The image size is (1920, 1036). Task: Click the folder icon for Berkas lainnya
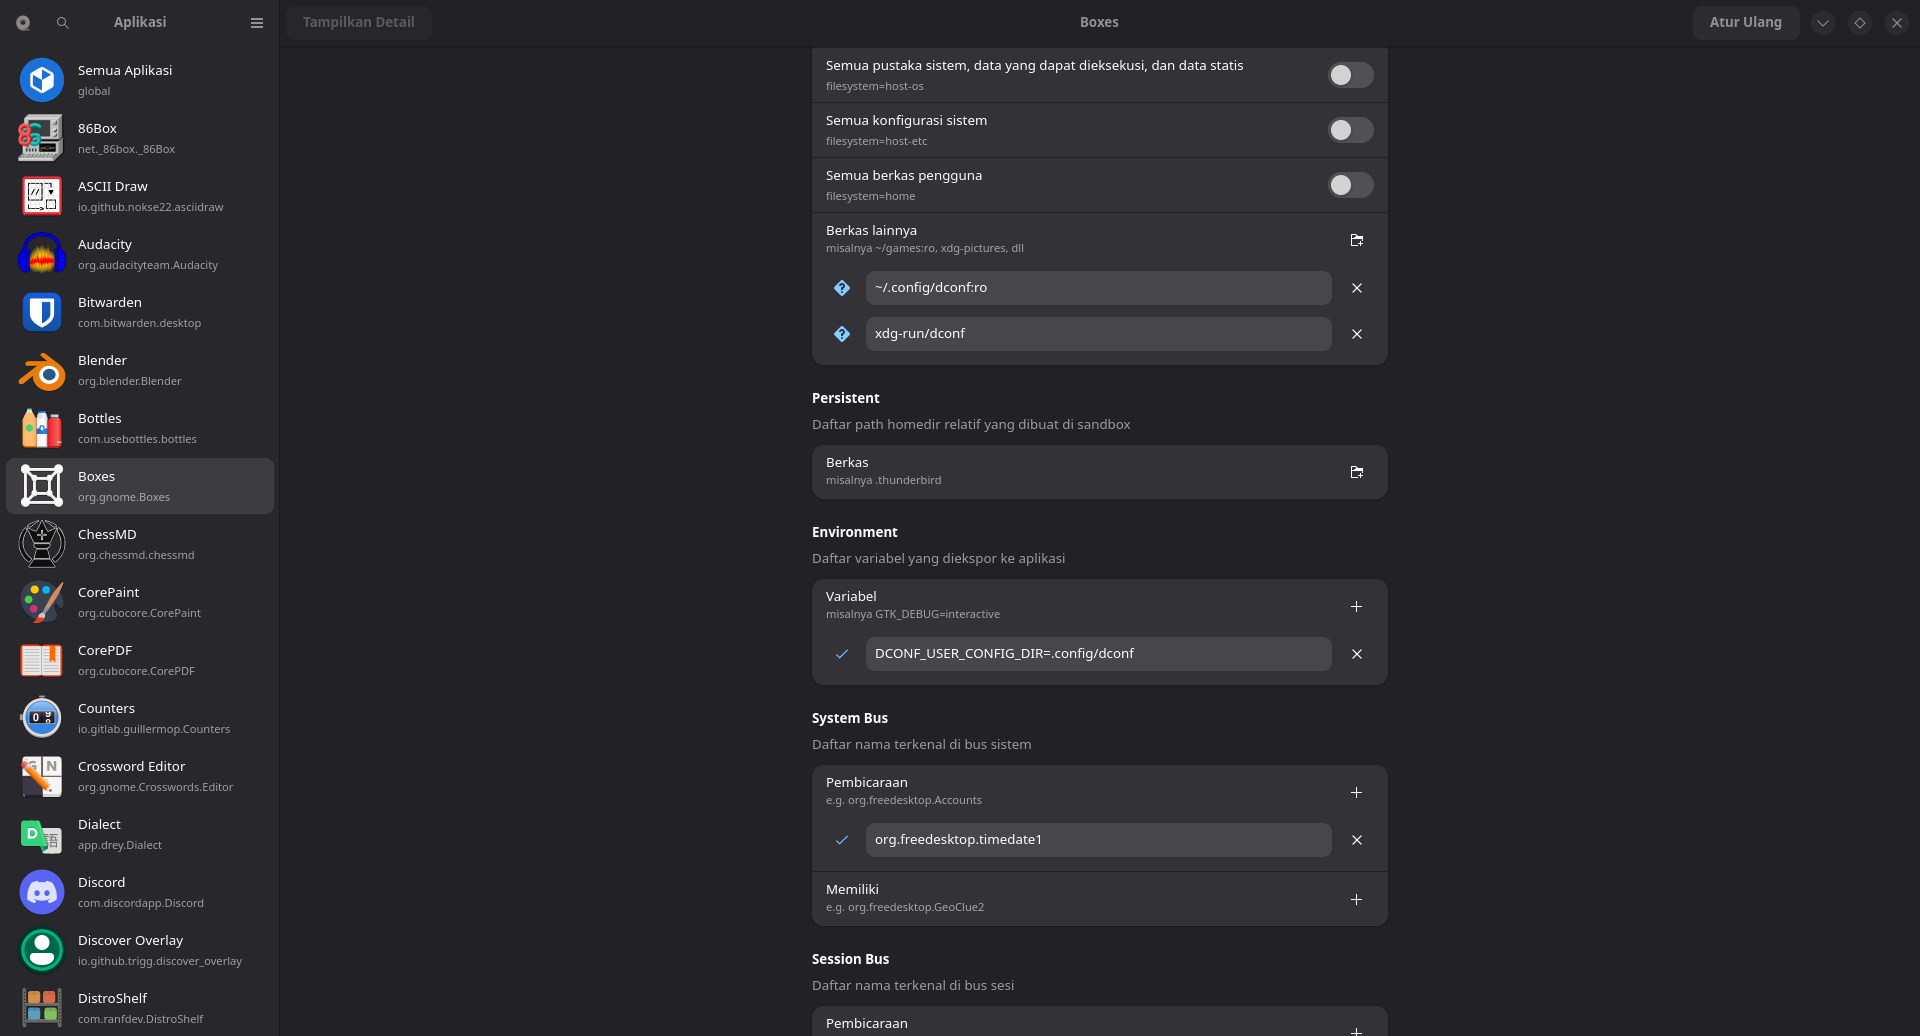click(1356, 240)
